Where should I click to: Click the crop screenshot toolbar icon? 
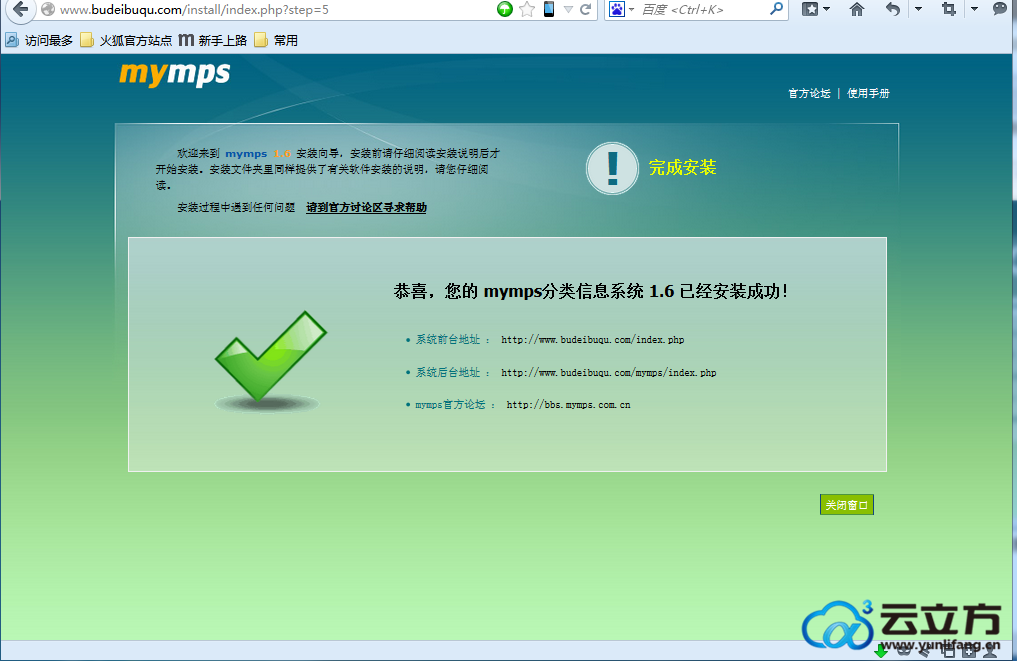click(x=949, y=9)
